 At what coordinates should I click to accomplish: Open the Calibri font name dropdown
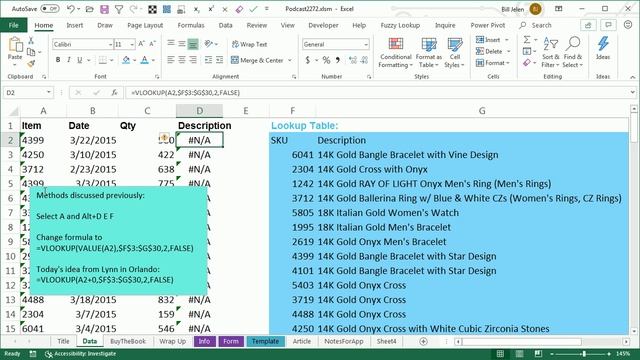point(110,44)
